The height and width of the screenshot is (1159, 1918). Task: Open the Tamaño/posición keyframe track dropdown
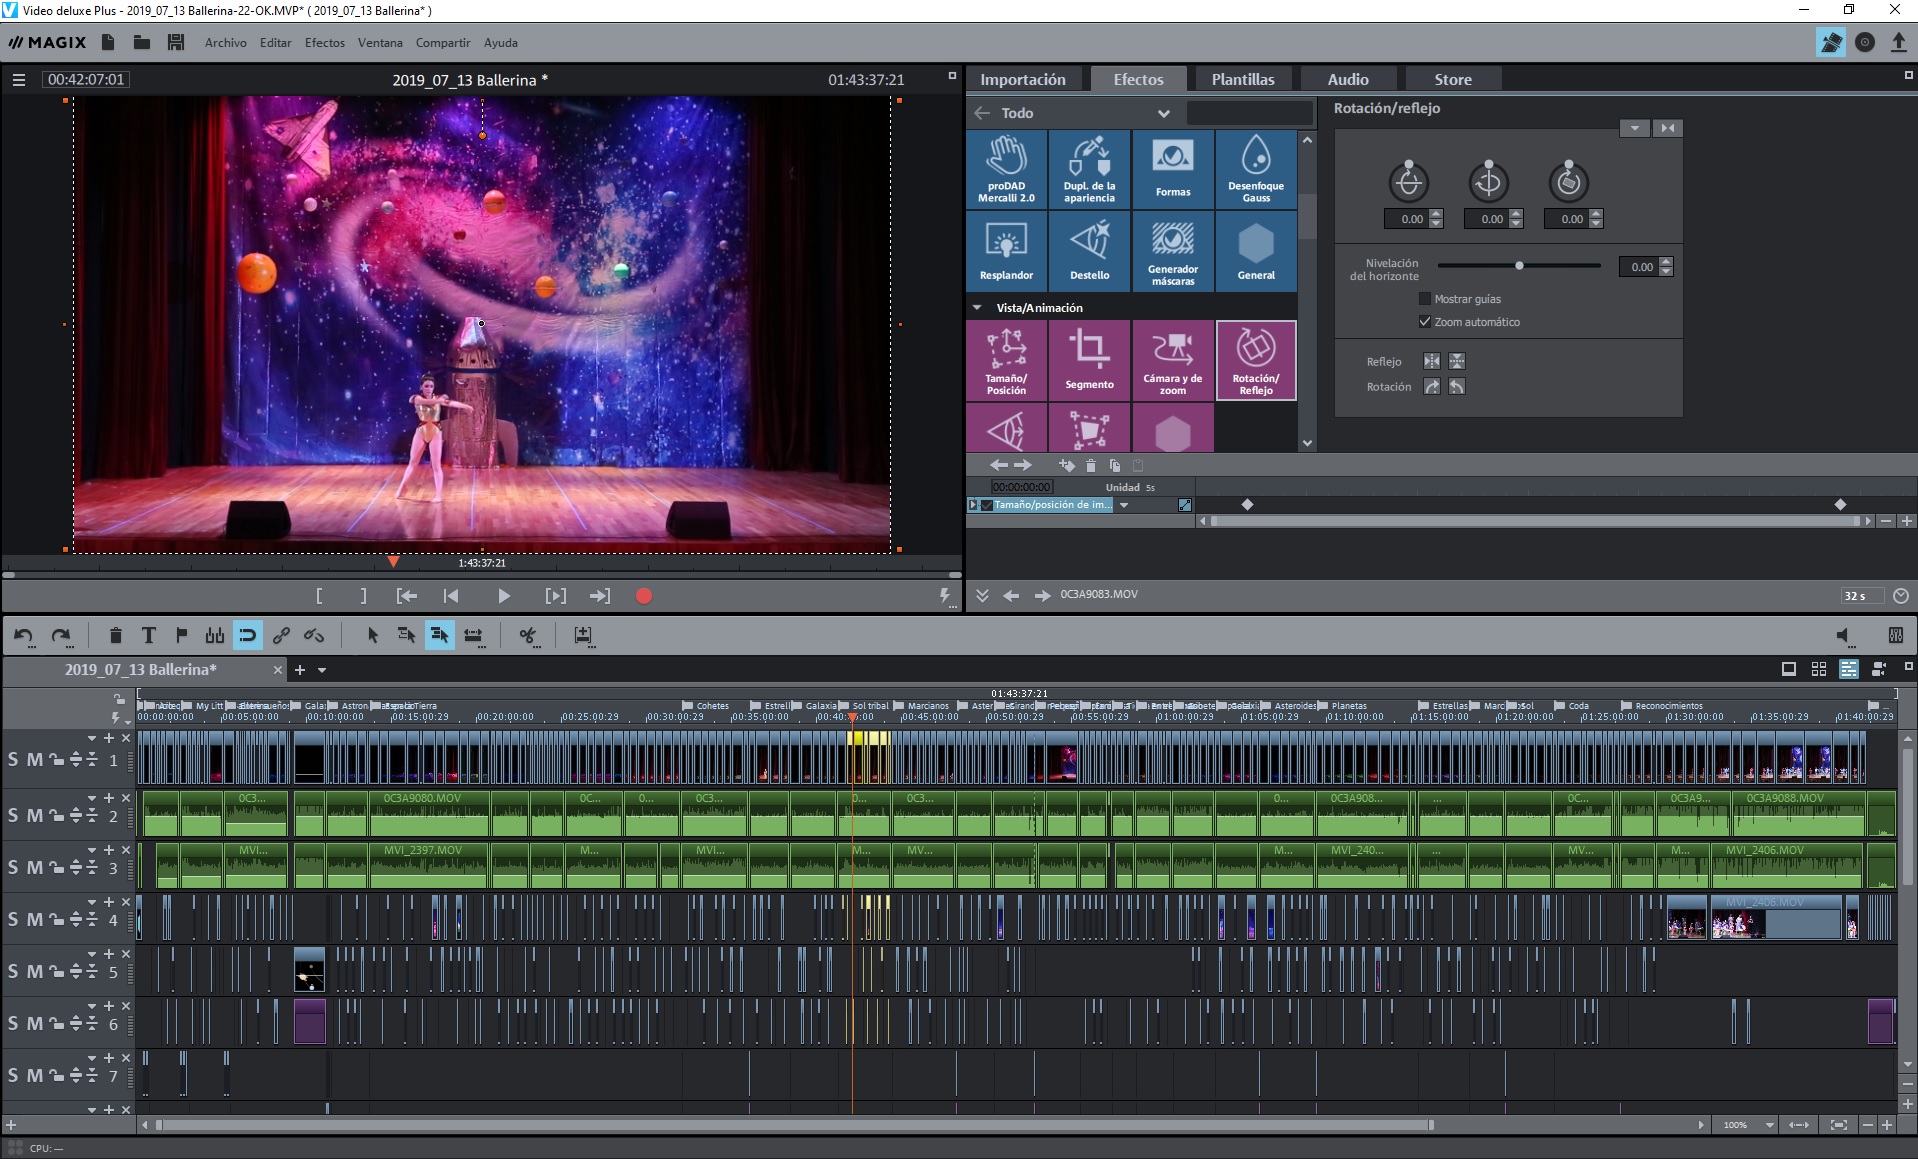coord(1124,505)
